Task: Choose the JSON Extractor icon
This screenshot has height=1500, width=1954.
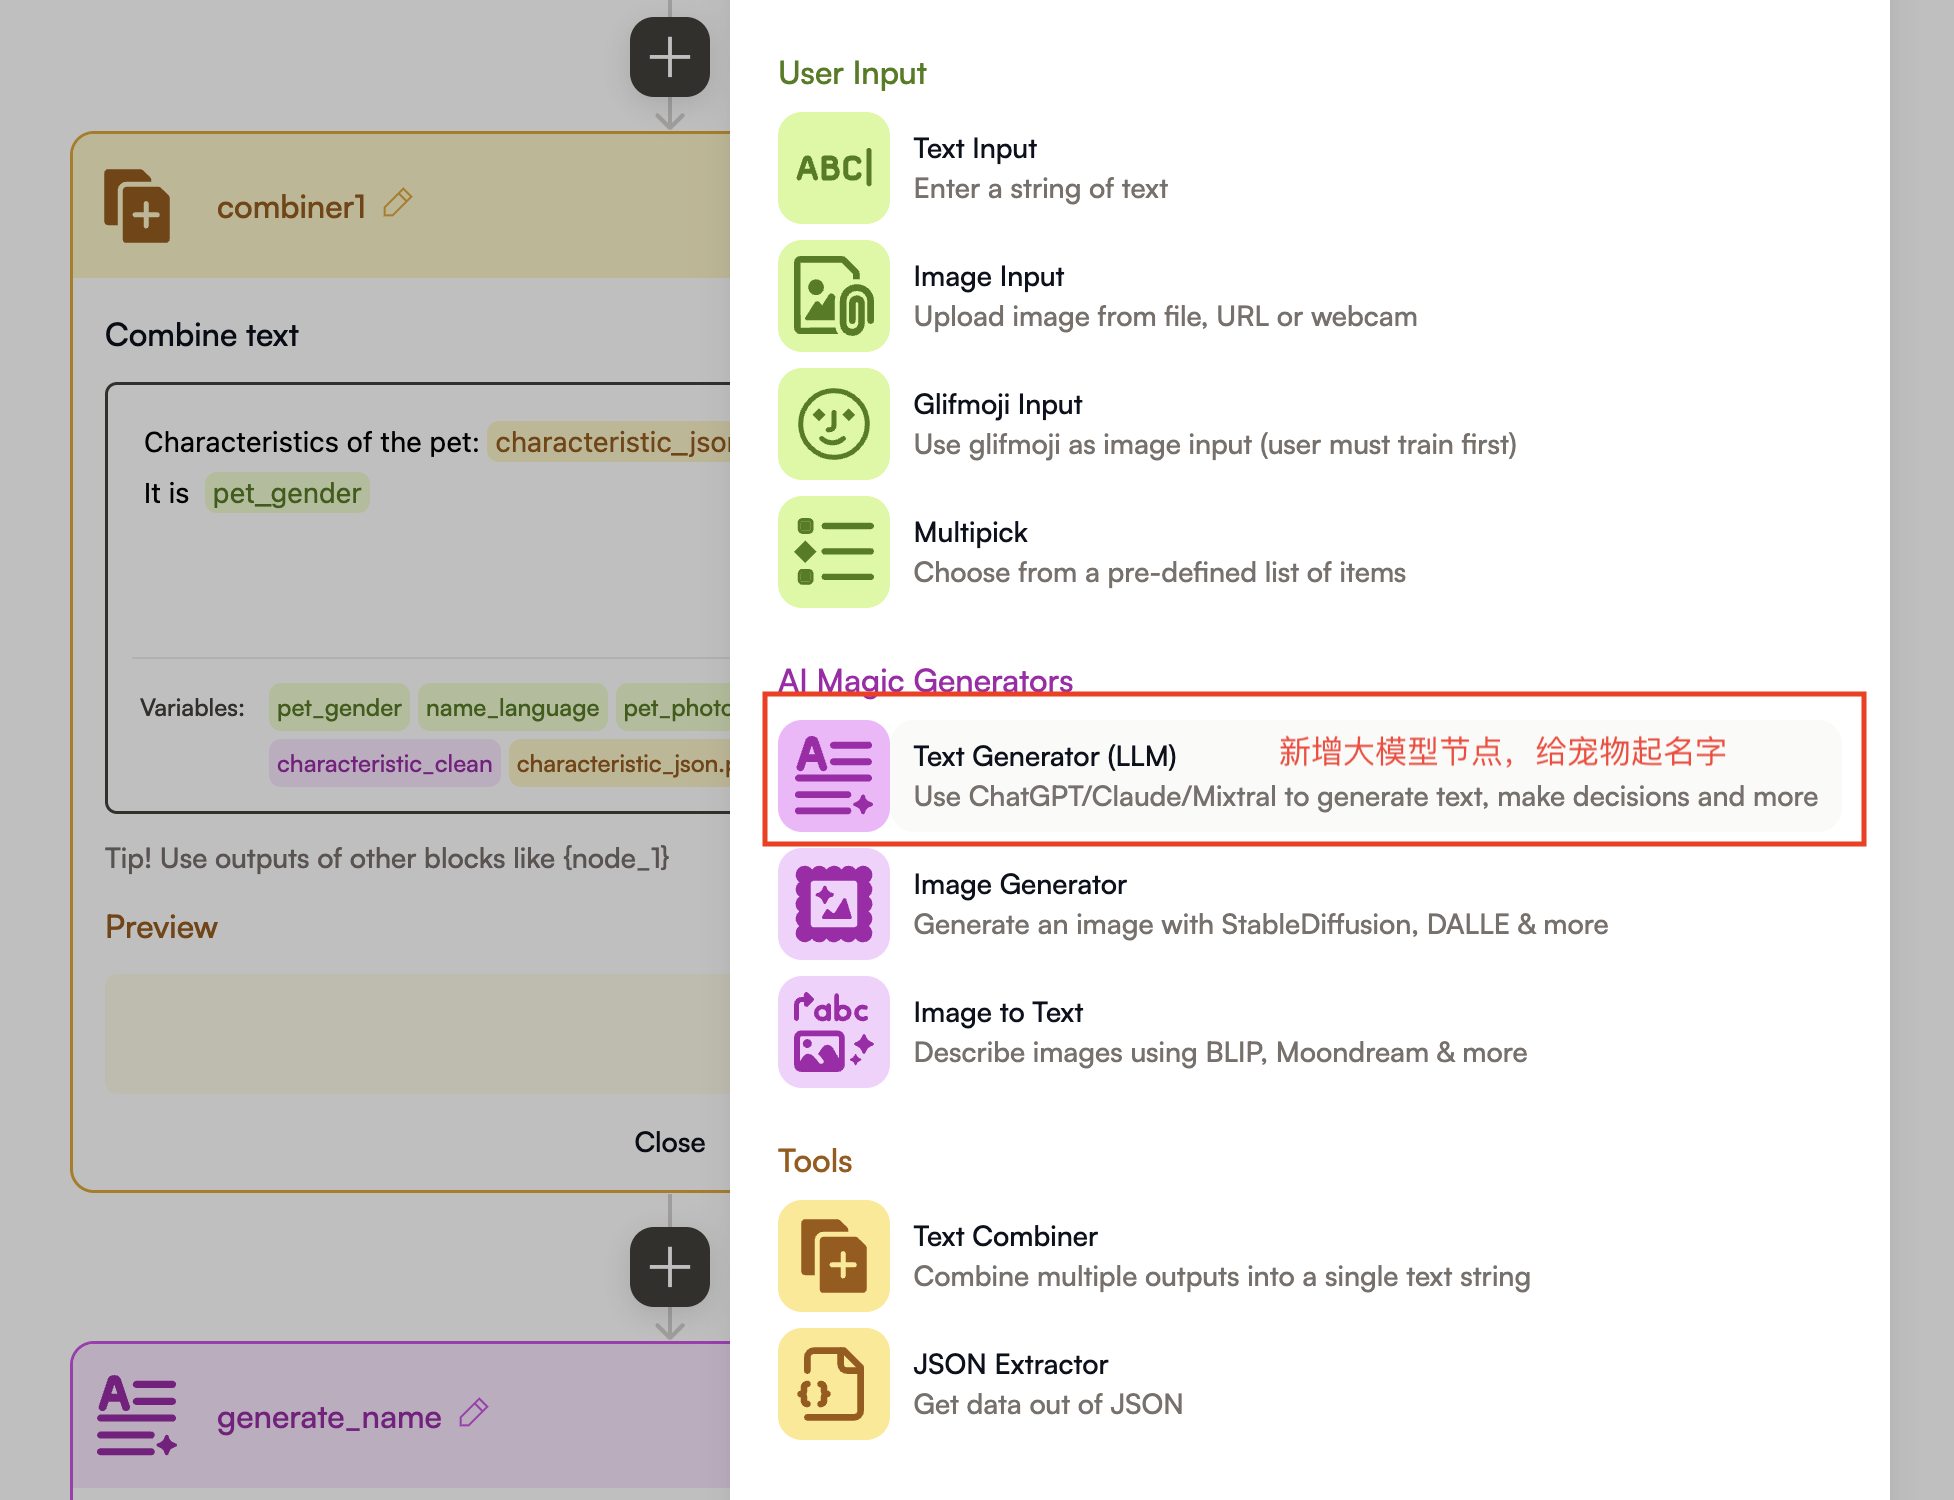Action: [833, 1384]
